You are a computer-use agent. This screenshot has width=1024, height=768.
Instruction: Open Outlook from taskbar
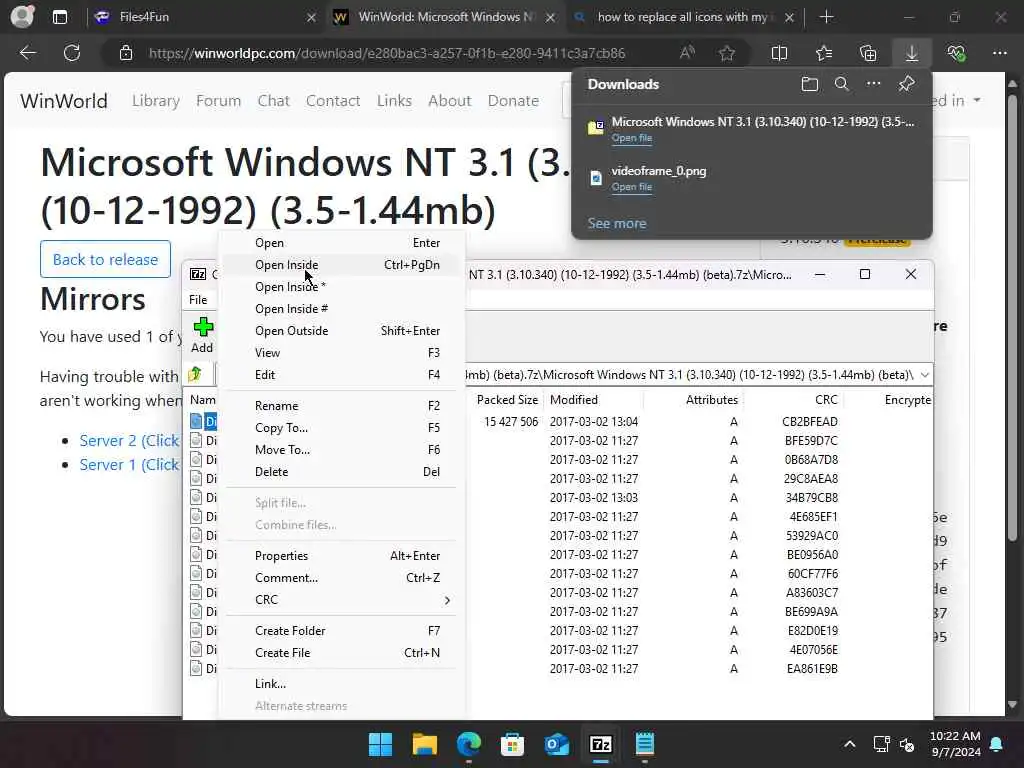point(556,744)
